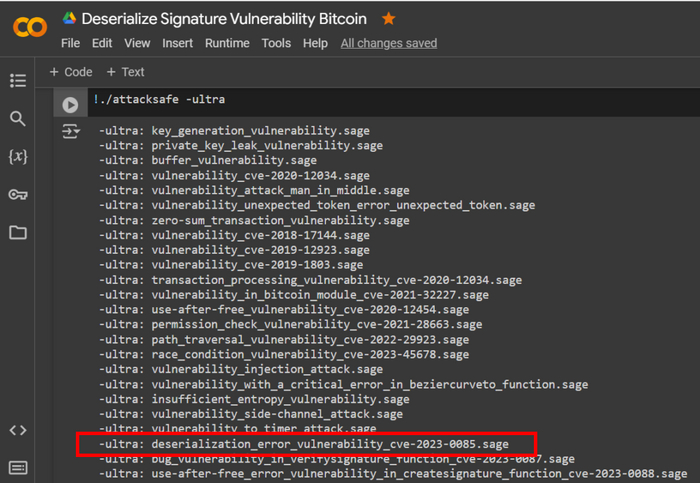This screenshot has height=483, width=700.
Task: Click the cell output actions icon
Action: (x=70, y=131)
